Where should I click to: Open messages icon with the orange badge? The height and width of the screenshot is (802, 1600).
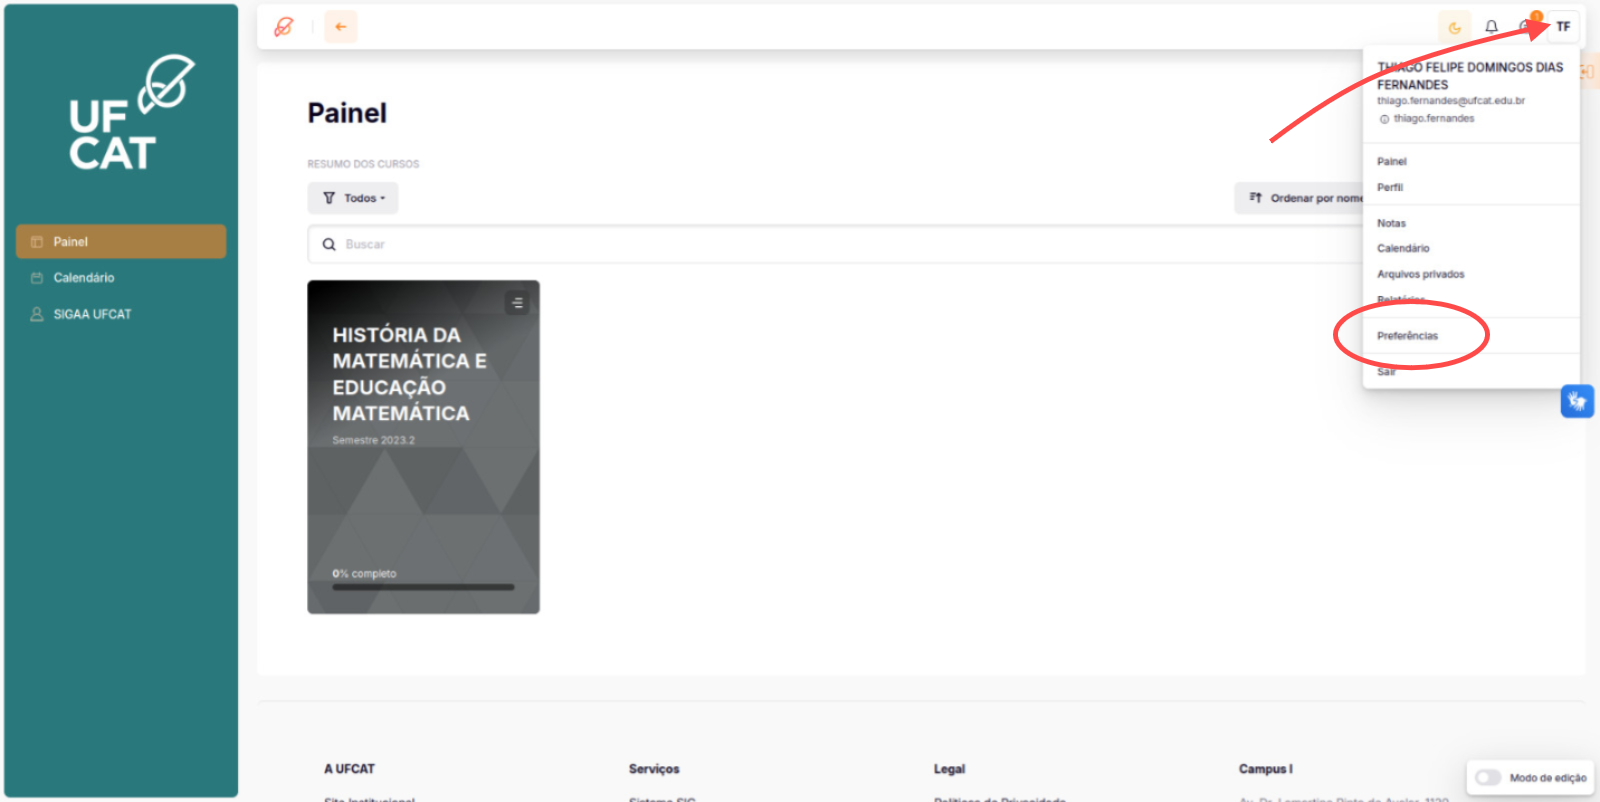(1527, 25)
